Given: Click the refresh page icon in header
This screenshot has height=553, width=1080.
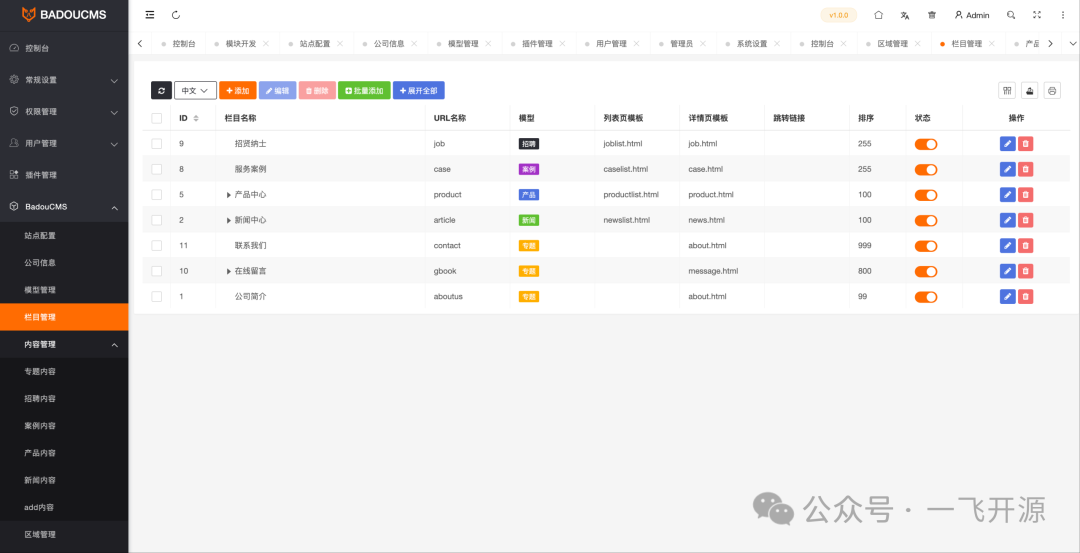Looking at the screenshot, I should [x=176, y=15].
